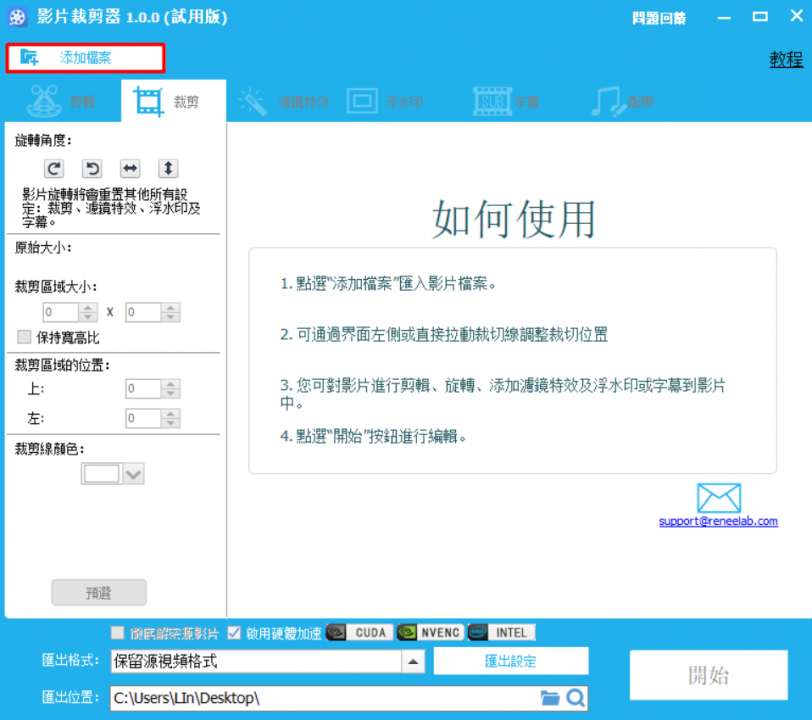
Task: Flip video vertically icon
Action: click(x=168, y=168)
